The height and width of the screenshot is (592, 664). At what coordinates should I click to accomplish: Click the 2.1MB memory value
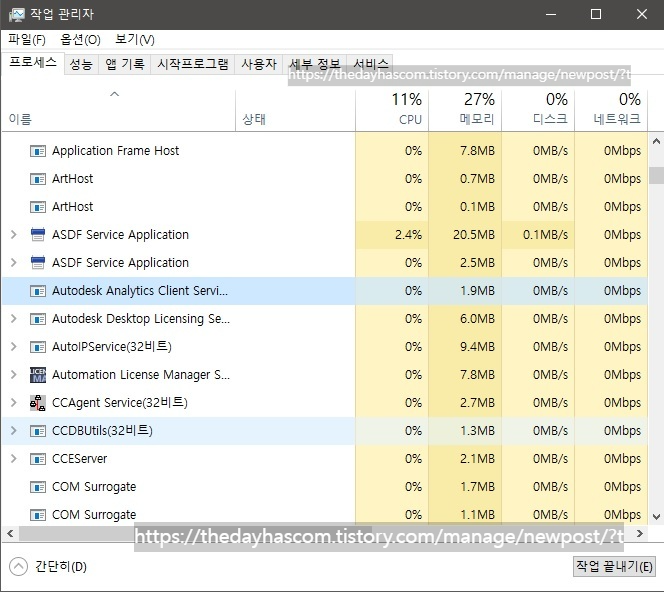click(477, 459)
